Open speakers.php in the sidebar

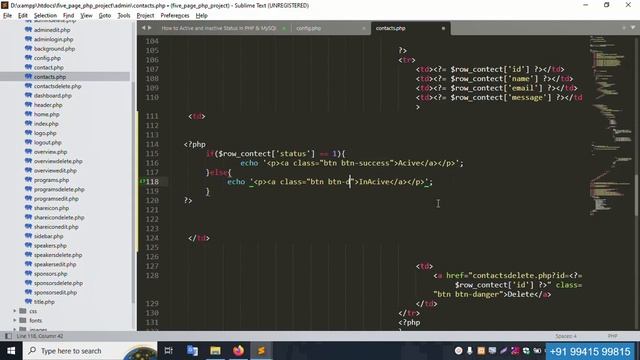tap(50, 246)
